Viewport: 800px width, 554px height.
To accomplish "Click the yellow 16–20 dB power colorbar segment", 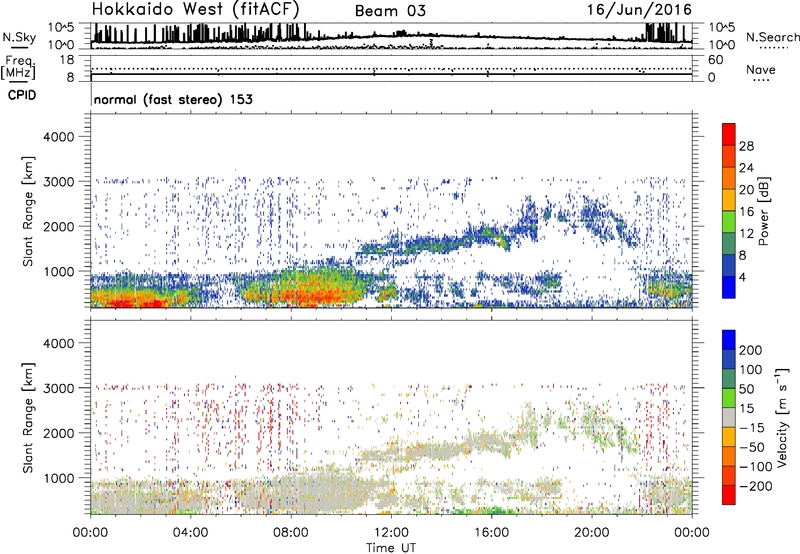I will pos(729,200).
